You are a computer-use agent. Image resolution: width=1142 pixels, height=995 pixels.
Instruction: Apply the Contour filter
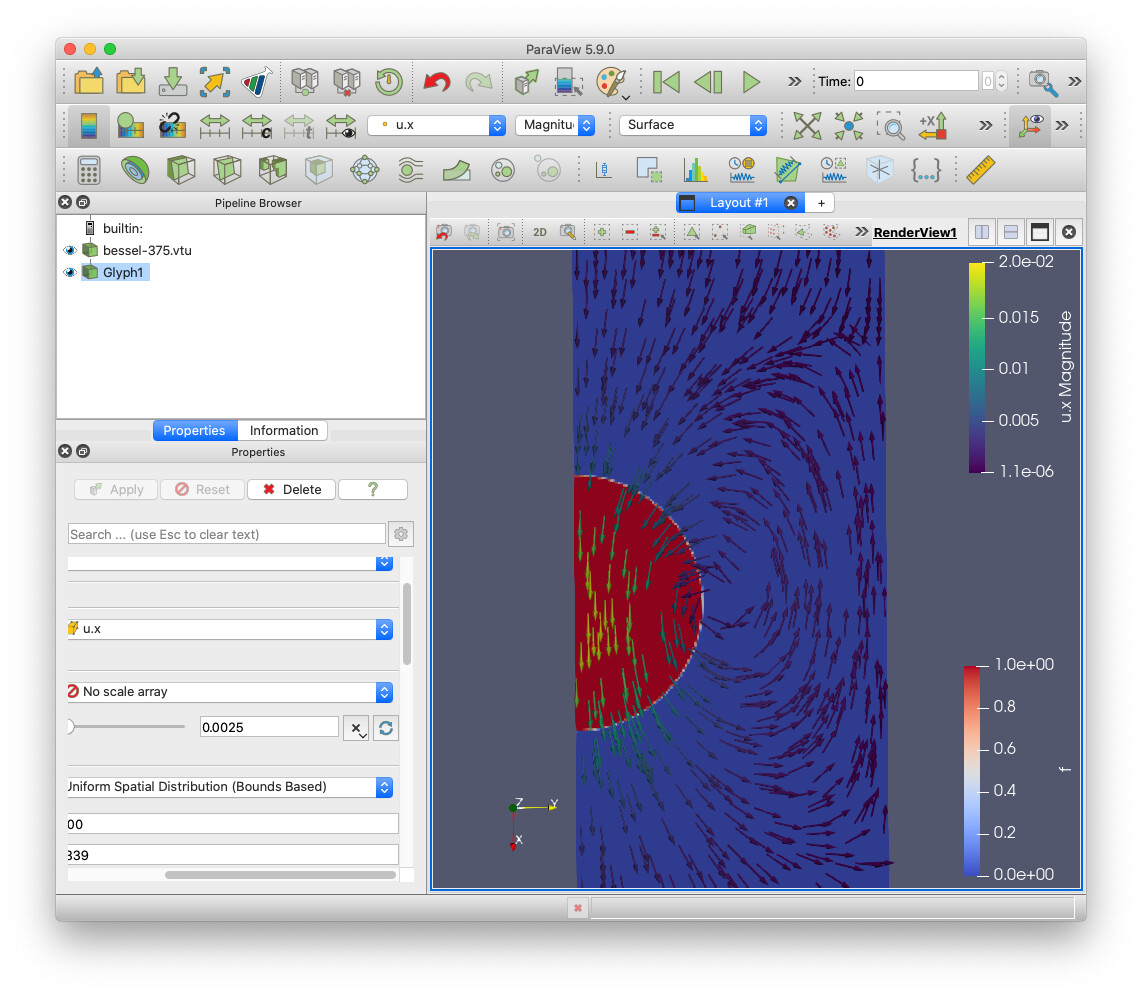135,170
